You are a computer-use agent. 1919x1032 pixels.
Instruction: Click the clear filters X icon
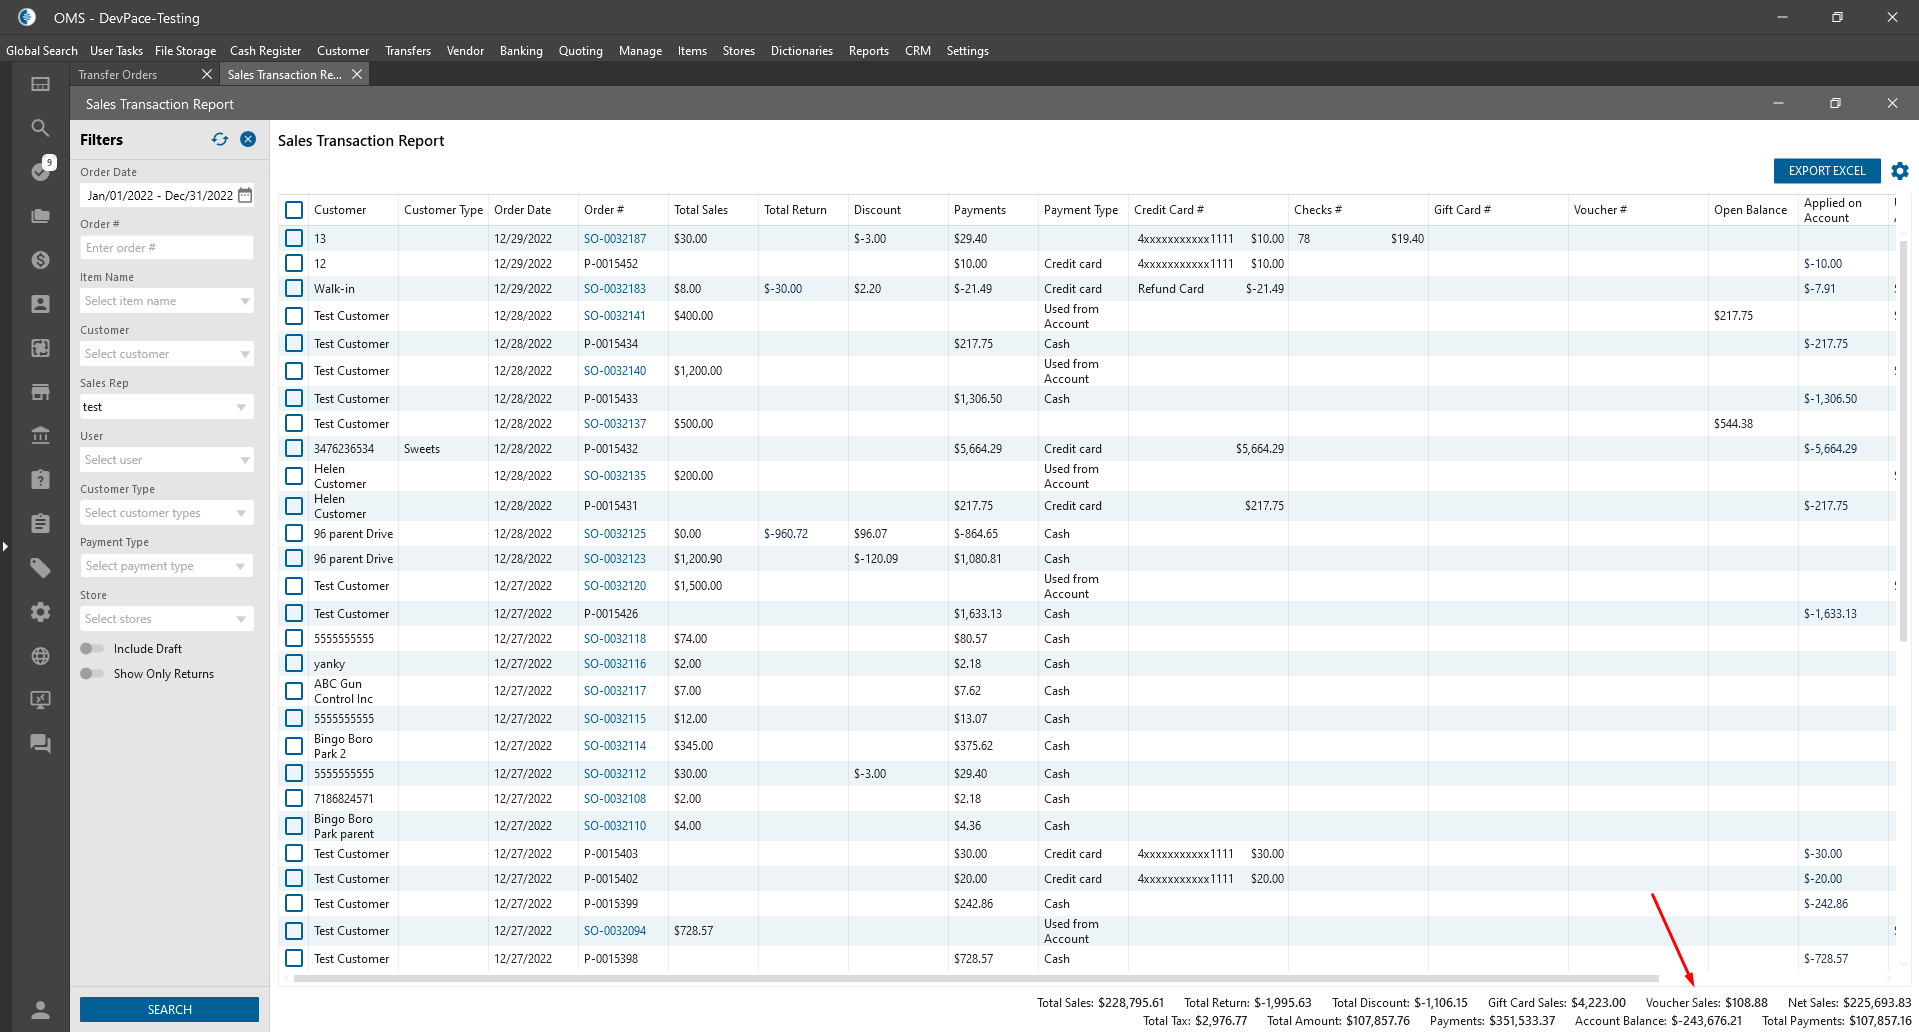[x=248, y=140]
